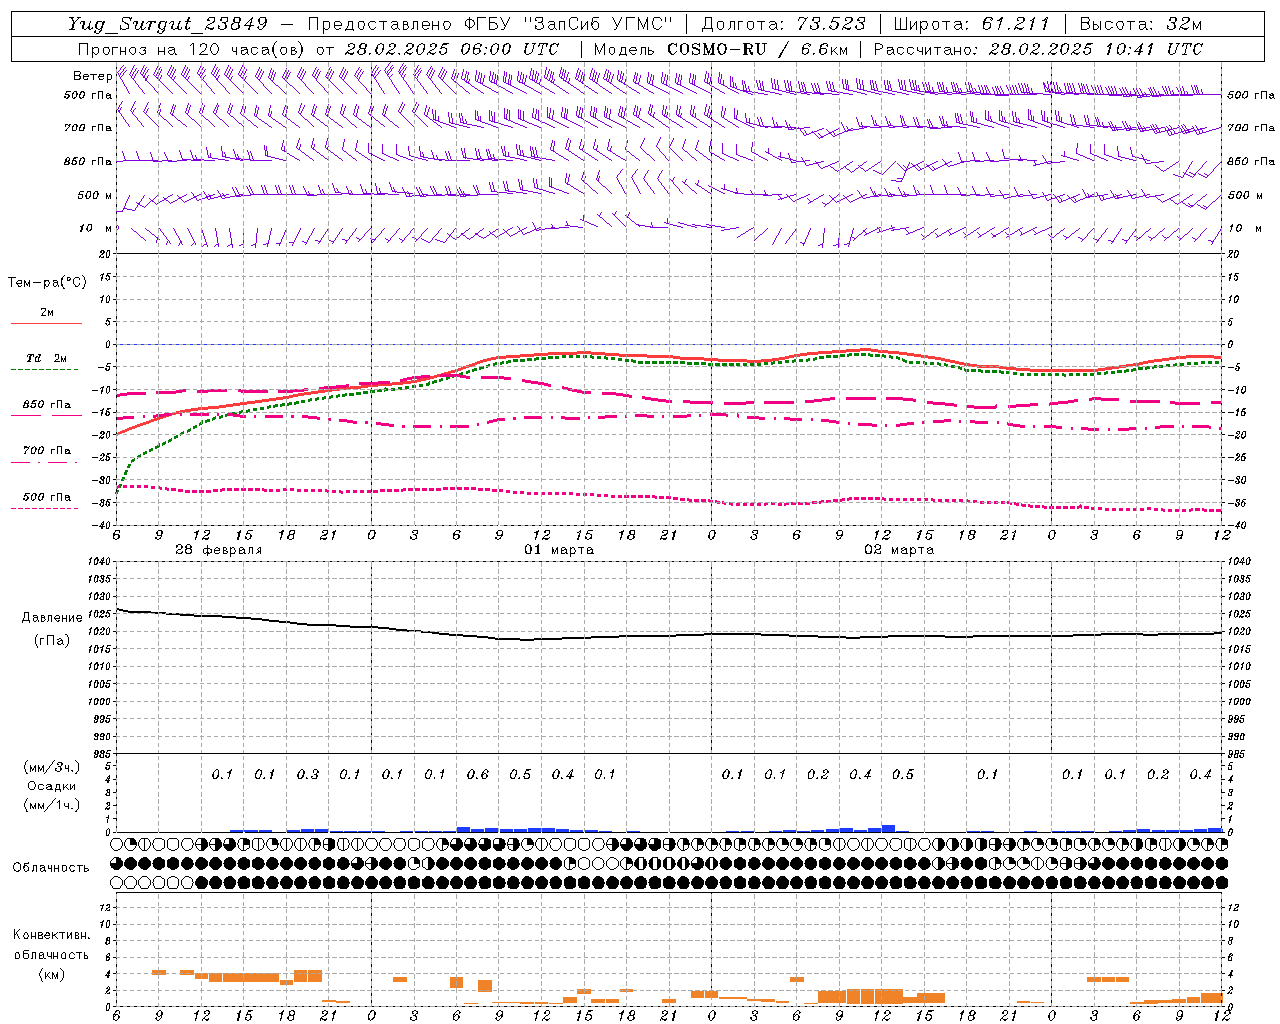The image size is (1280, 1024).
Task: Click the Рассчитано: 28.02.2025 10:41 UTC text
Action: pos(1038,49)
